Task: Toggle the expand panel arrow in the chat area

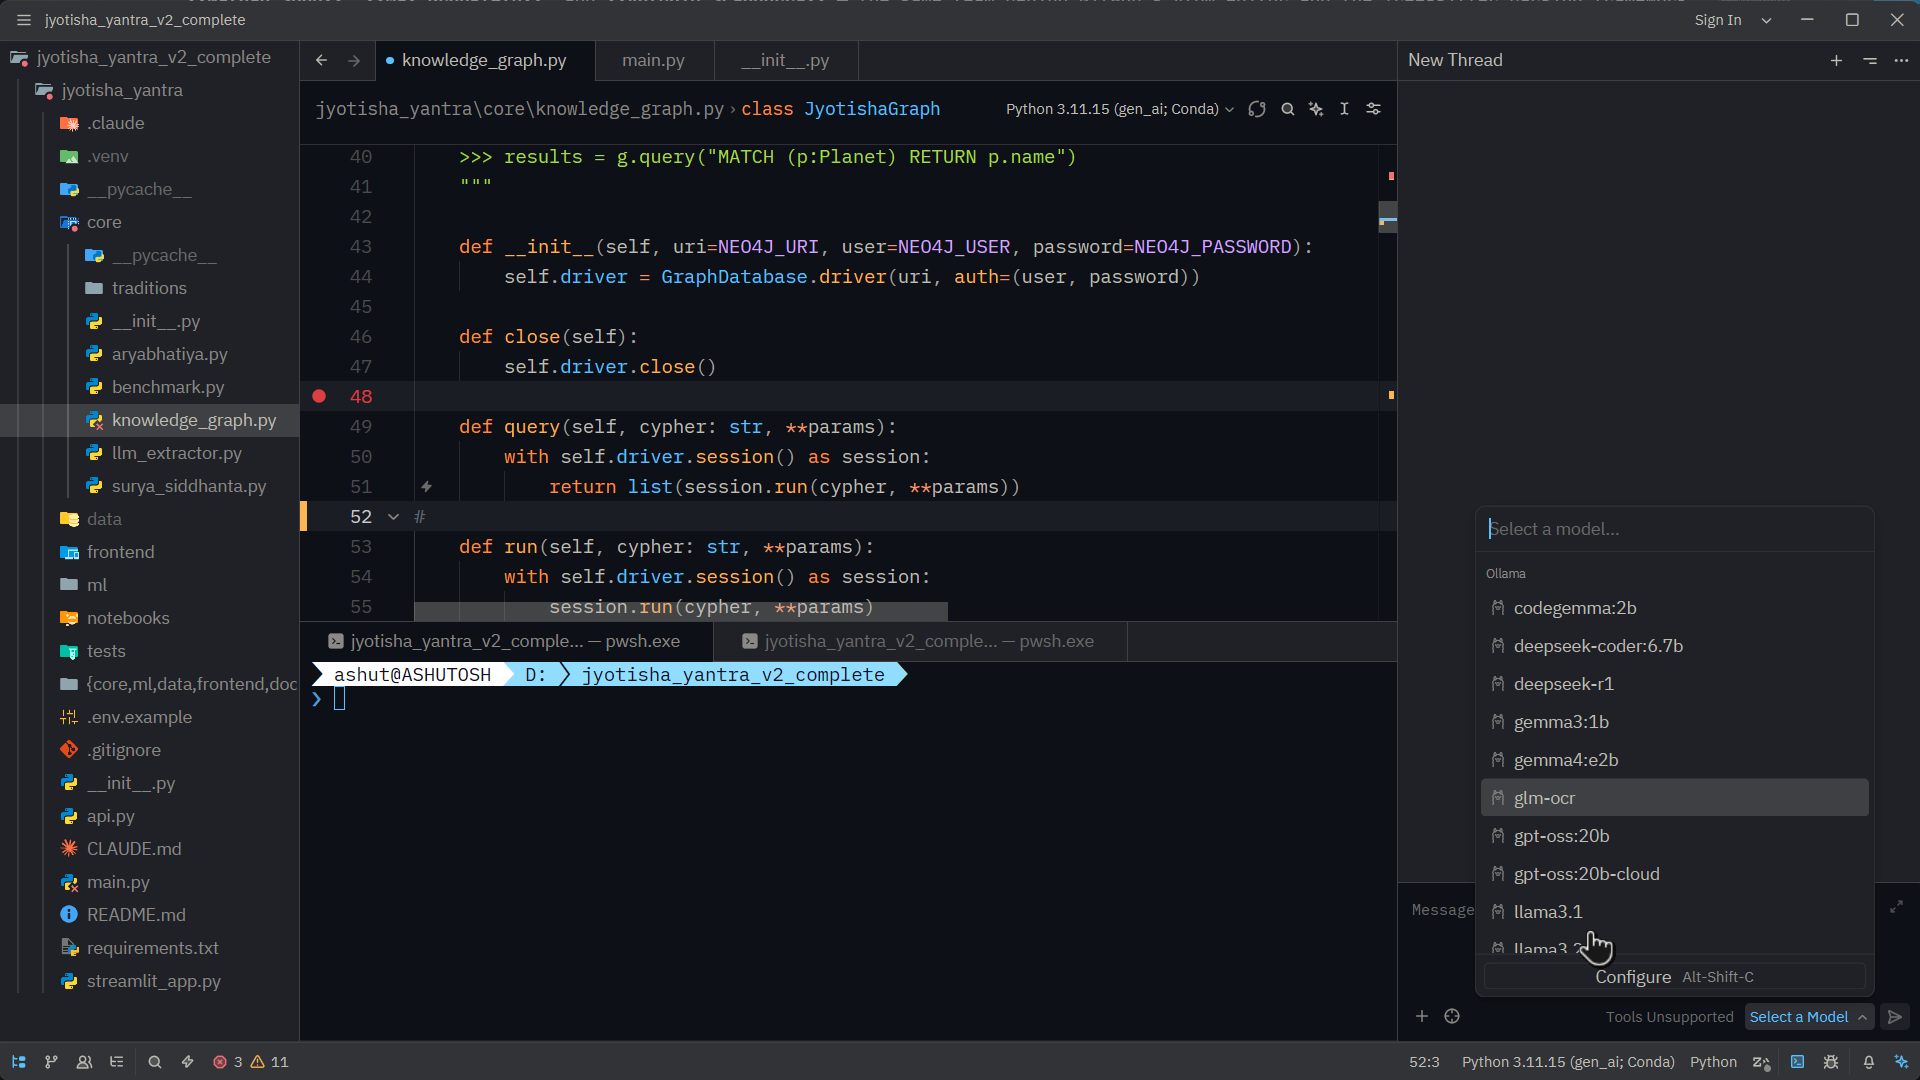Action: click(x=1897, y=907)
